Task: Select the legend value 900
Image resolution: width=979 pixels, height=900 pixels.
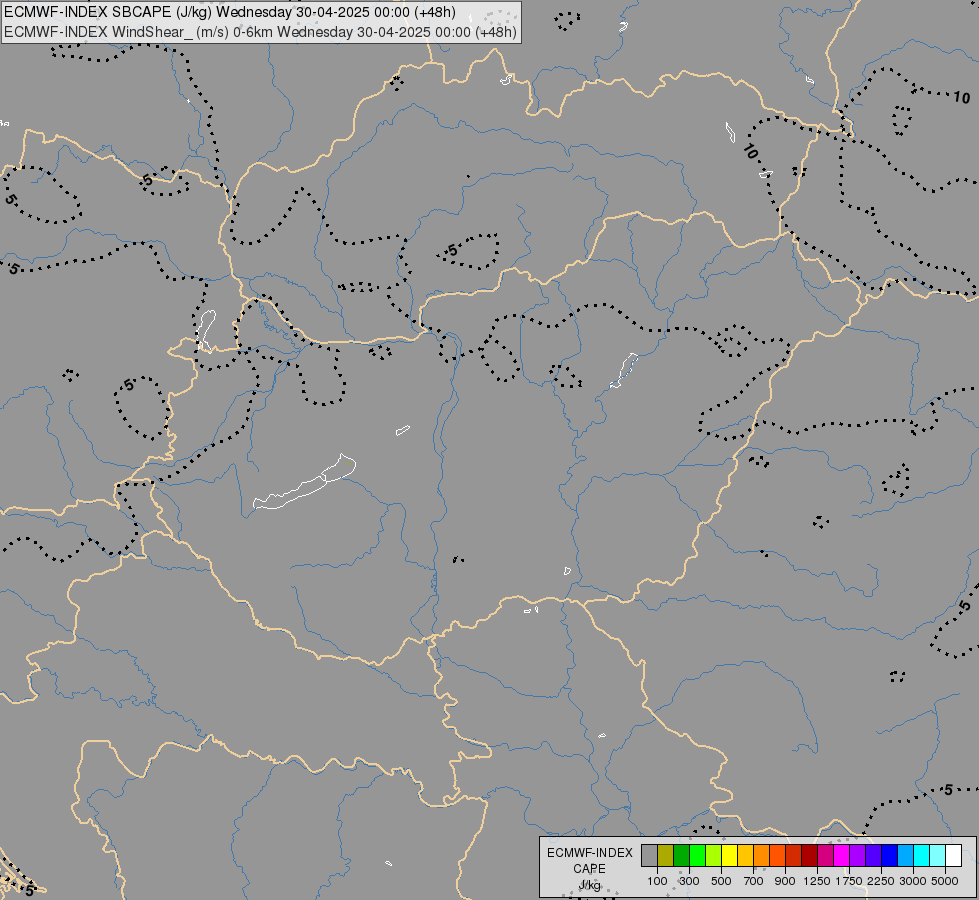Action: click(x=785, y=881)
